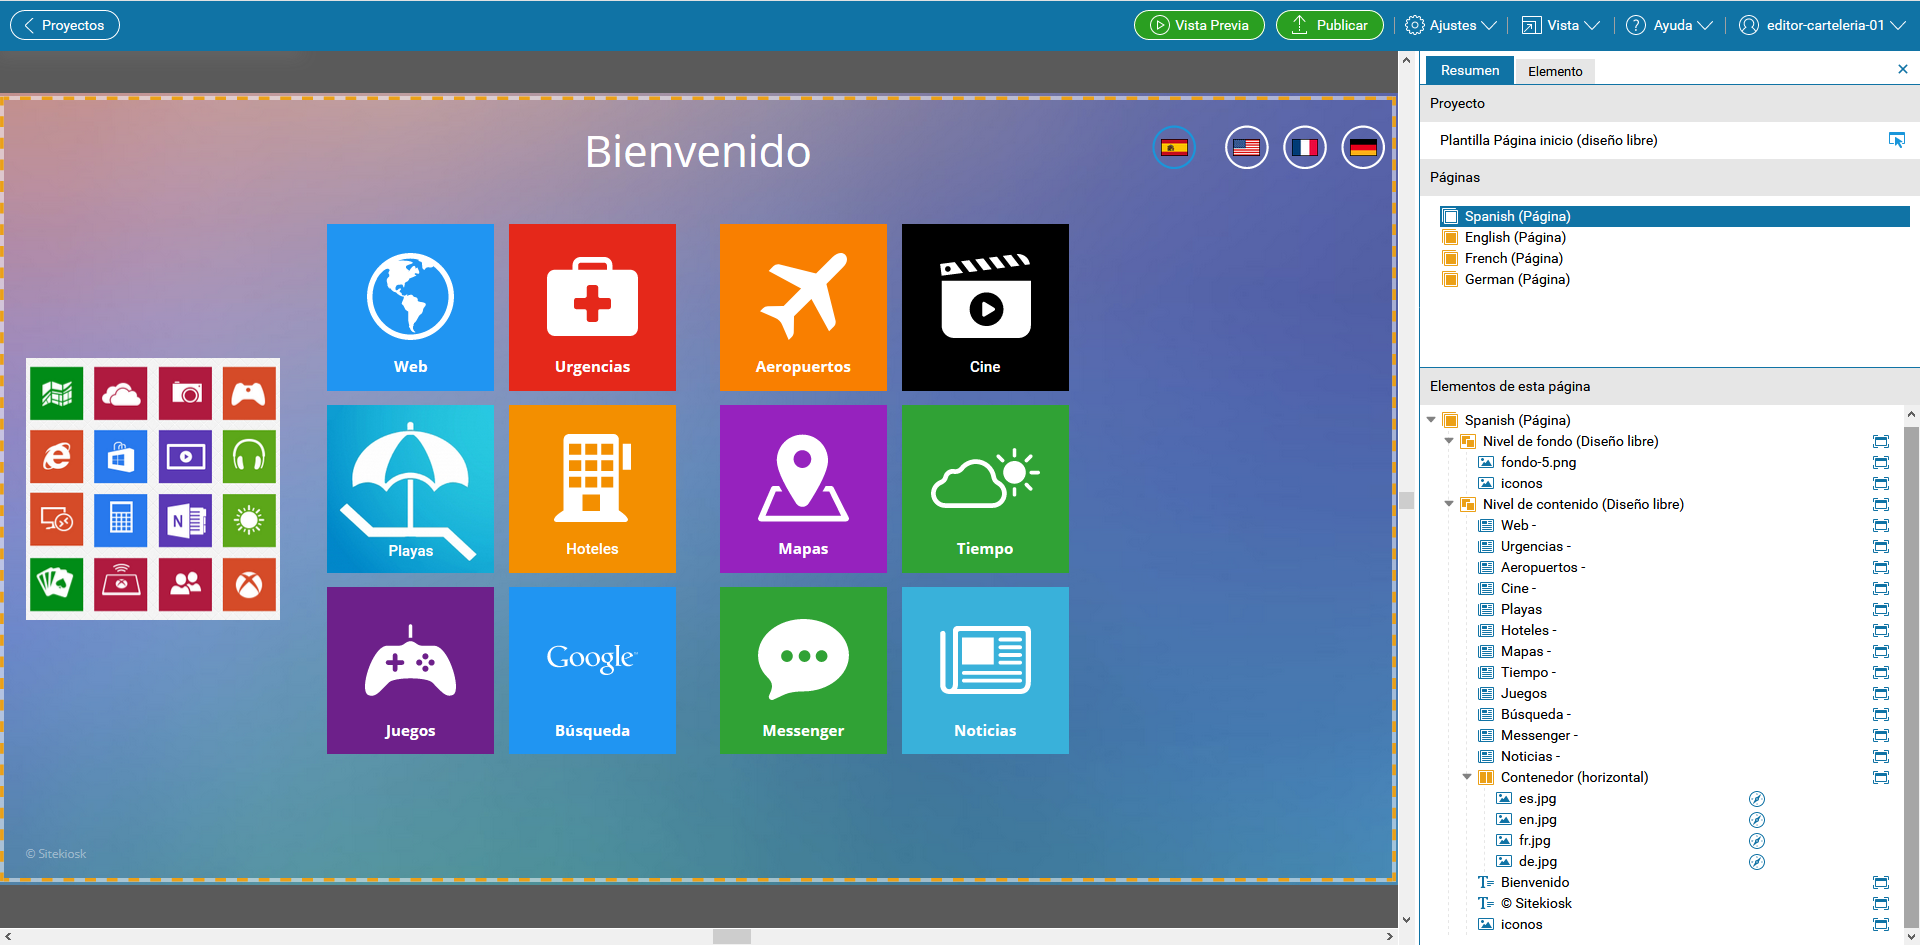Click the German flag icon on canvas
Screen dimensions: 1920x945
[1362, 148]
